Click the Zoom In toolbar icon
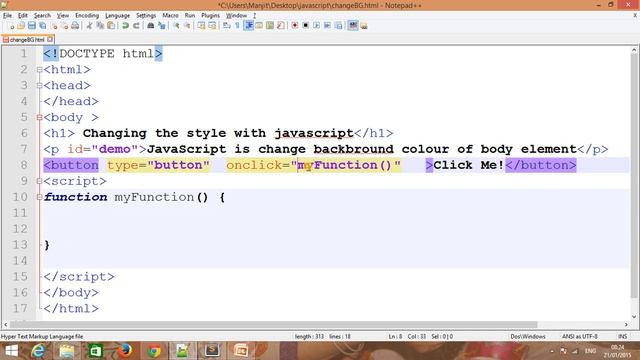The height and width of the screenshot is (360, 640). tap(177, 26)
